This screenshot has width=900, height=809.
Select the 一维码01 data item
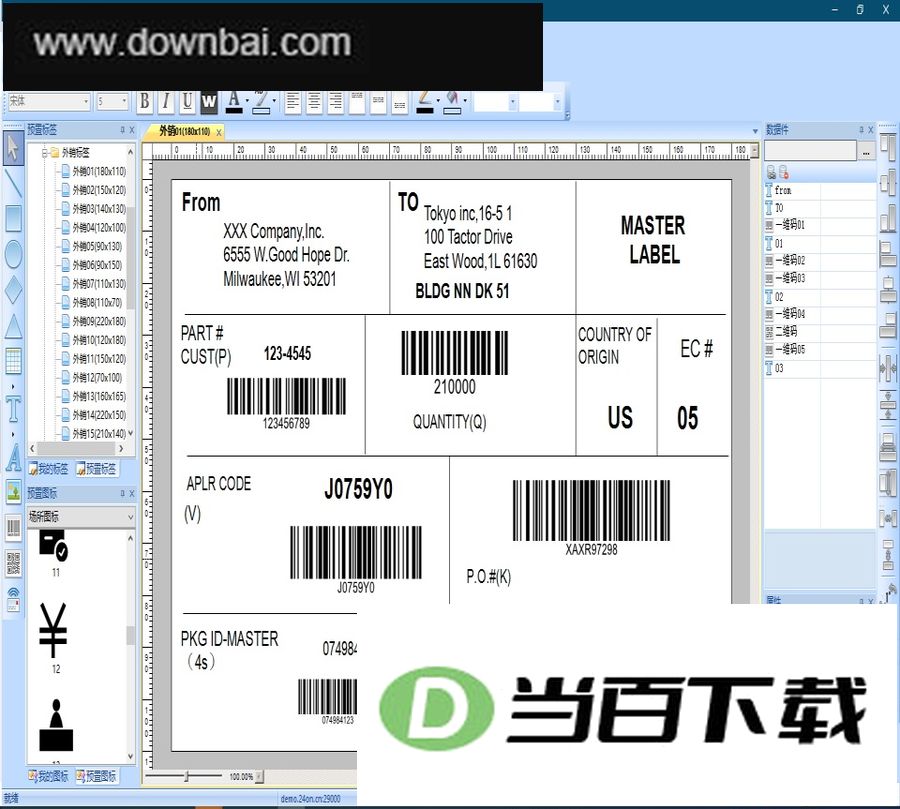coord(820,224)
